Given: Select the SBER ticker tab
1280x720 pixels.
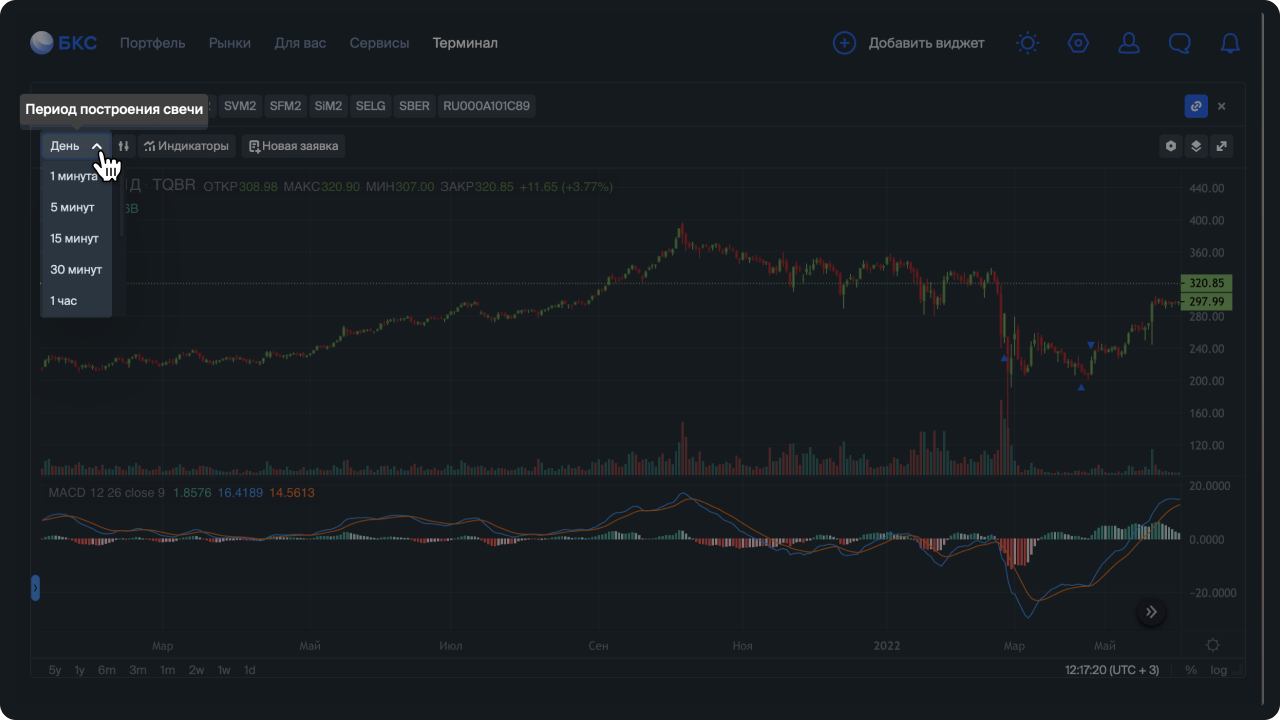Looking at the screenshot, I should click(x=414, y=105).
